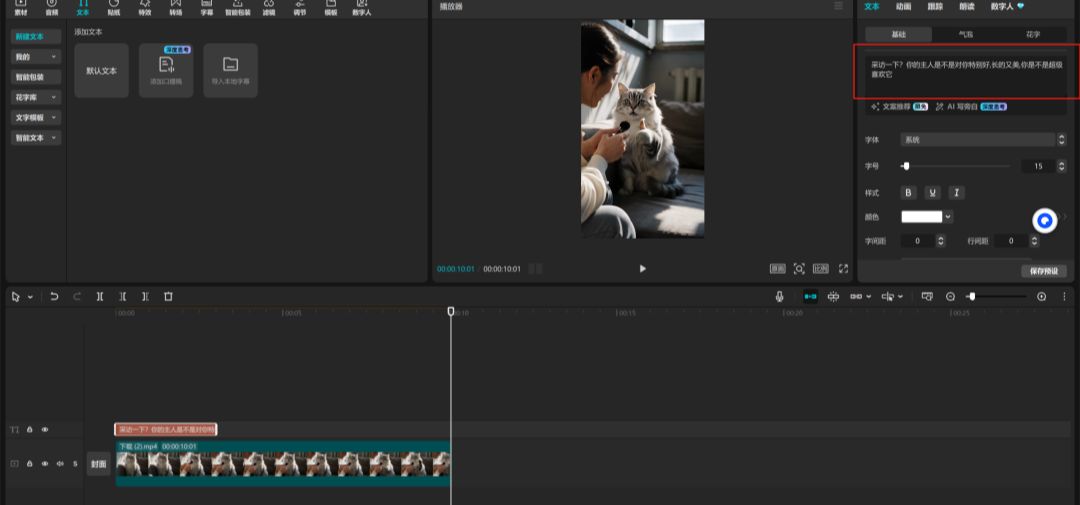
Task: Open the 智能包装 top toolbar panel
Action: click(238, 8)
